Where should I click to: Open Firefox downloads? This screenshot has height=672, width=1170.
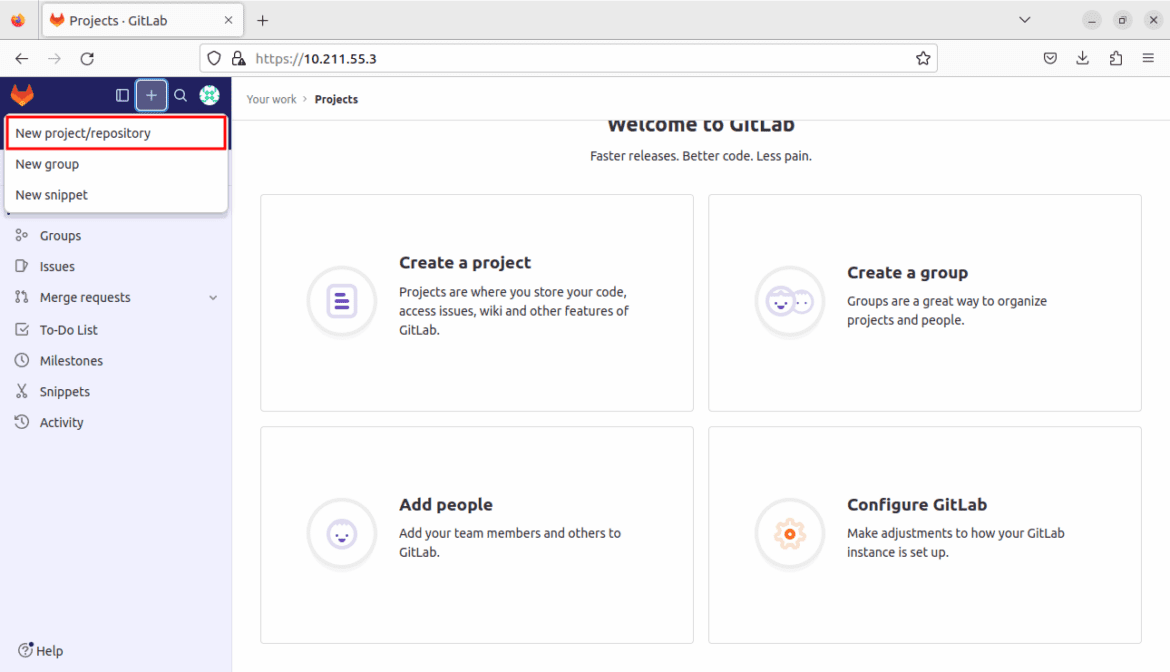point(1082,58)
